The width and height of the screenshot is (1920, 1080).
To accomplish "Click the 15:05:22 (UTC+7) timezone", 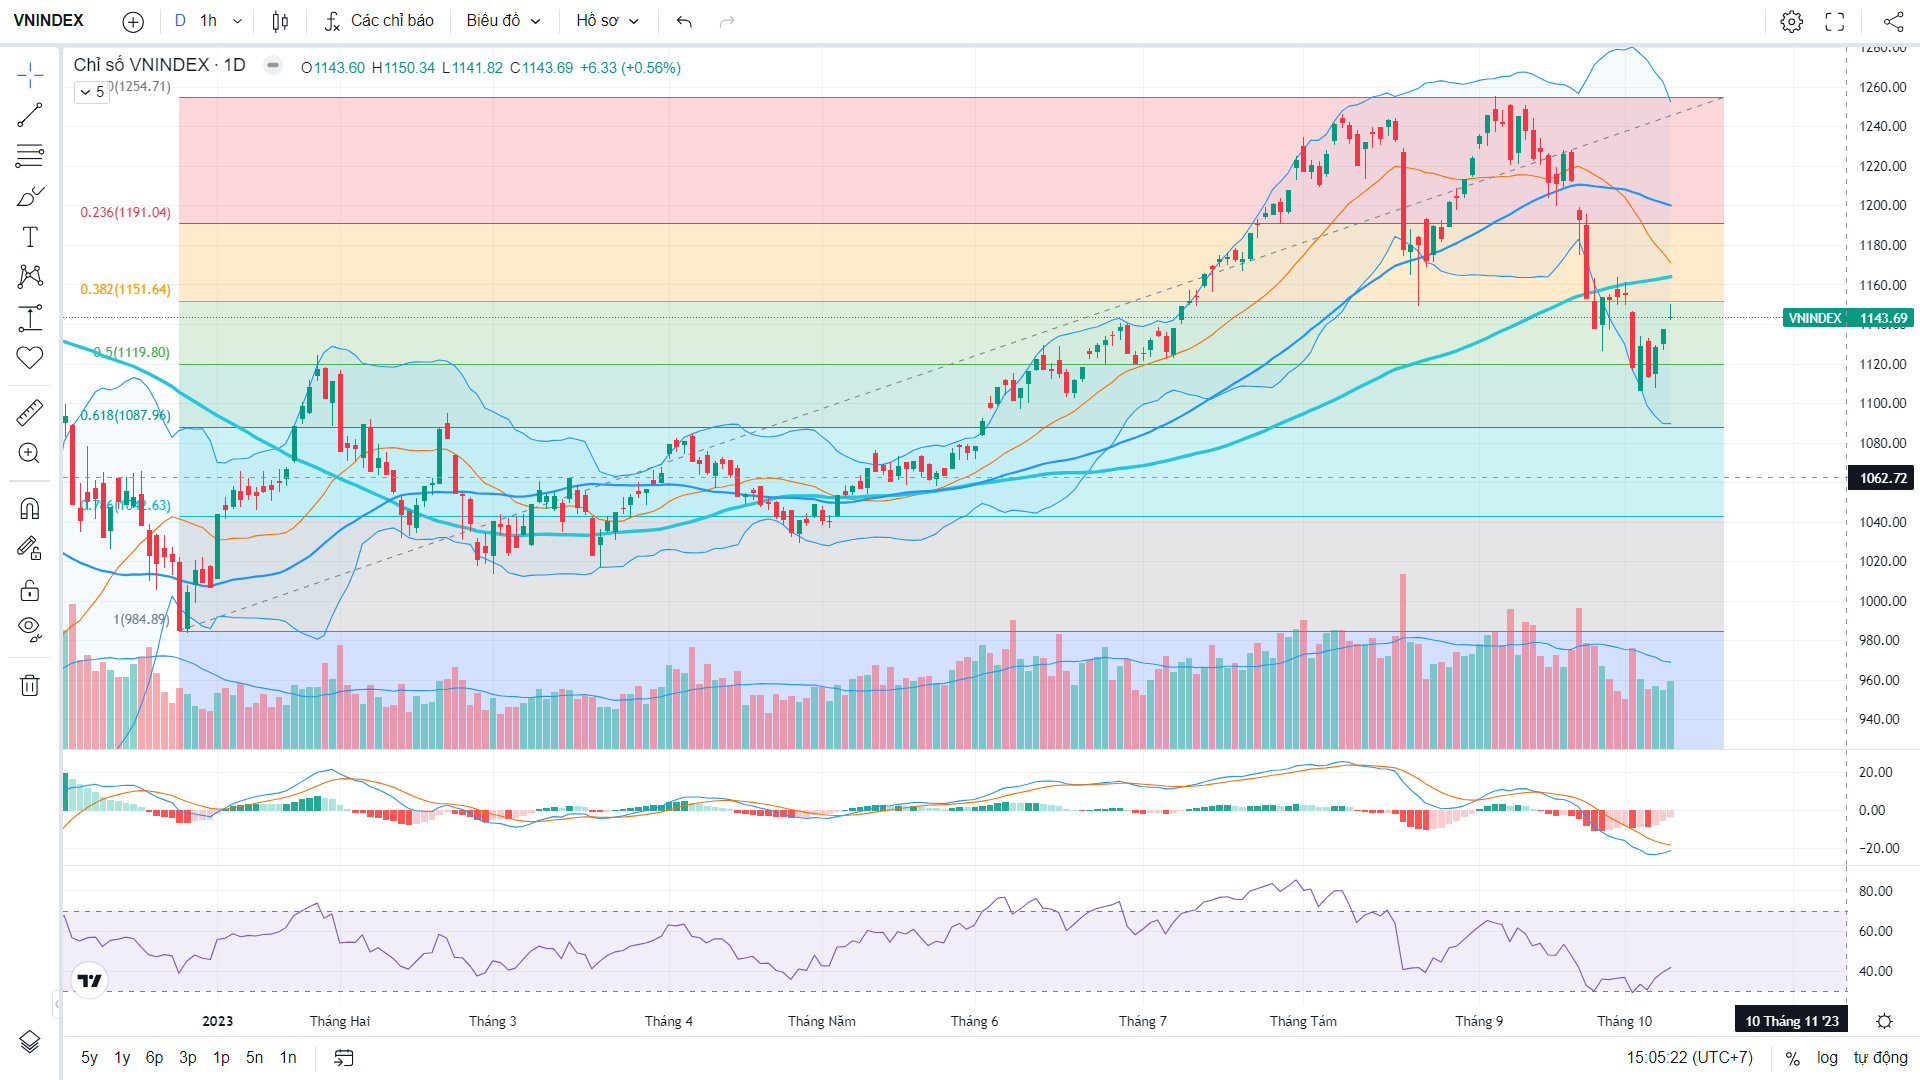I will point(1689,1058).
